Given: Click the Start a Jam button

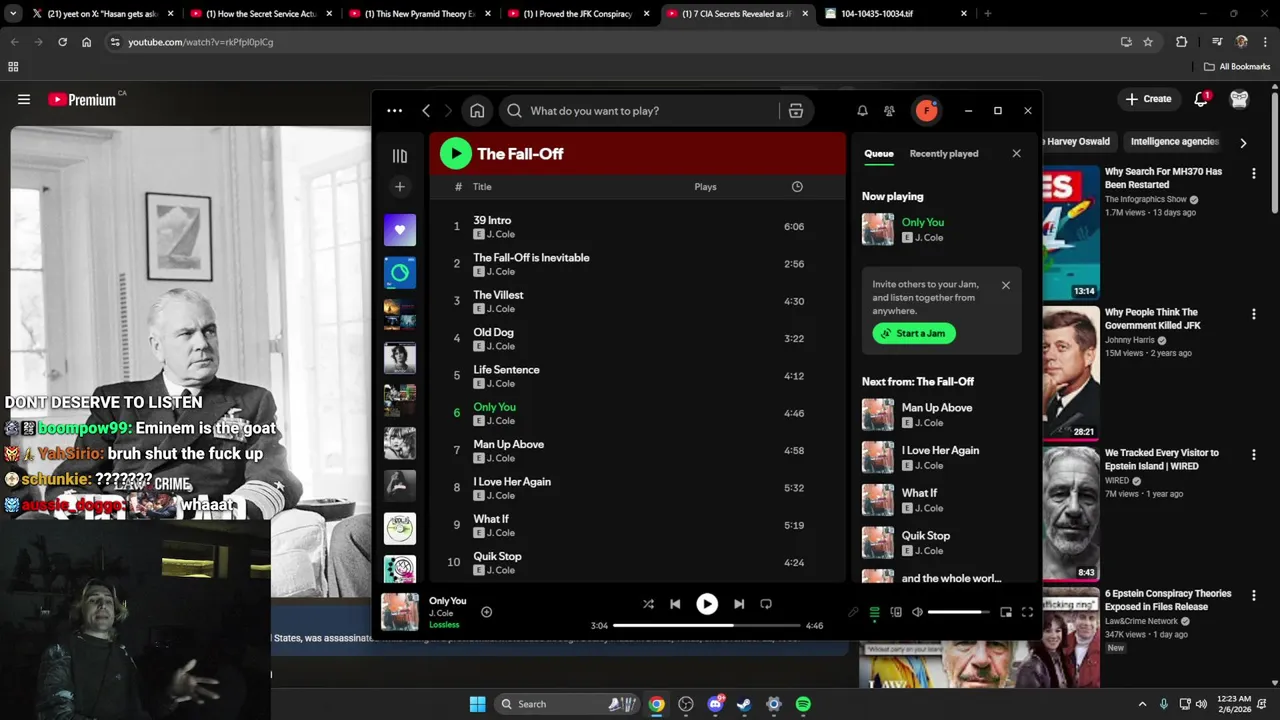Looking at the screenshot, I should click(x=914, y=333).
